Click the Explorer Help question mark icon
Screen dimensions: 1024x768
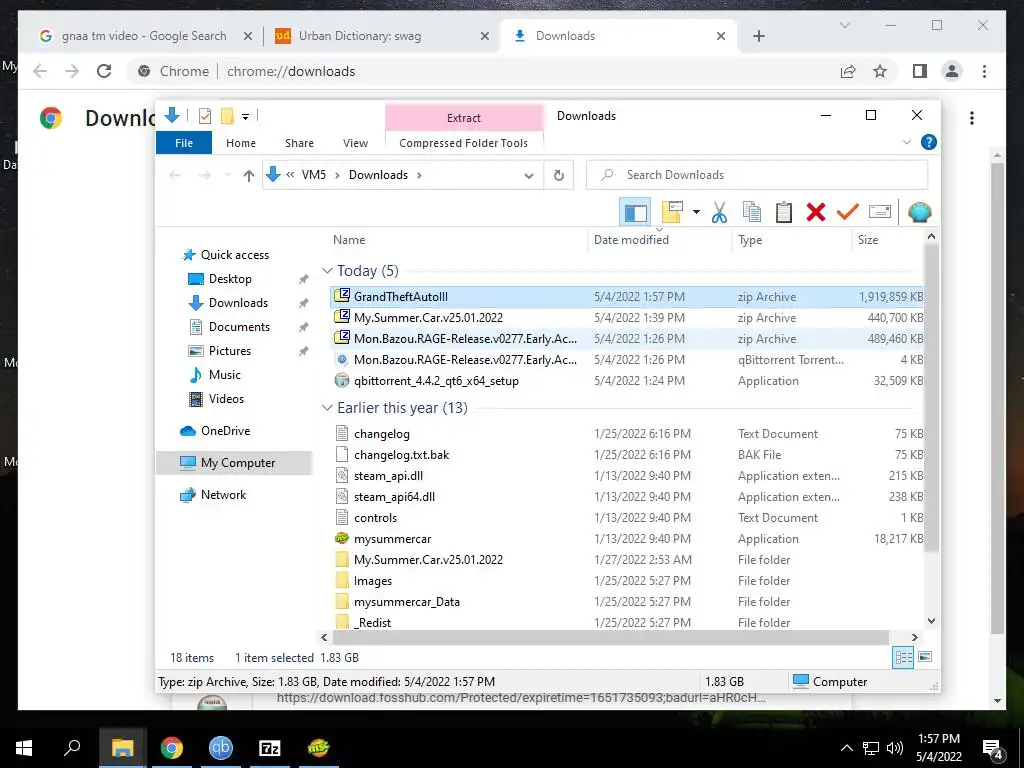coord(929,142)
